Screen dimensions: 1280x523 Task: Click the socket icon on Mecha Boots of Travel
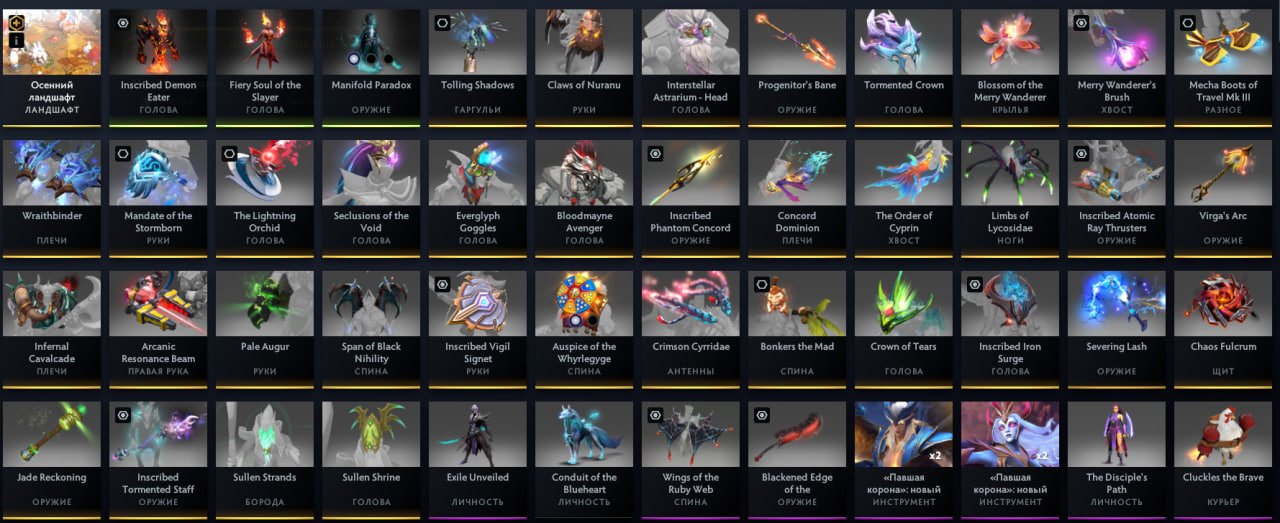[1187, 22]
